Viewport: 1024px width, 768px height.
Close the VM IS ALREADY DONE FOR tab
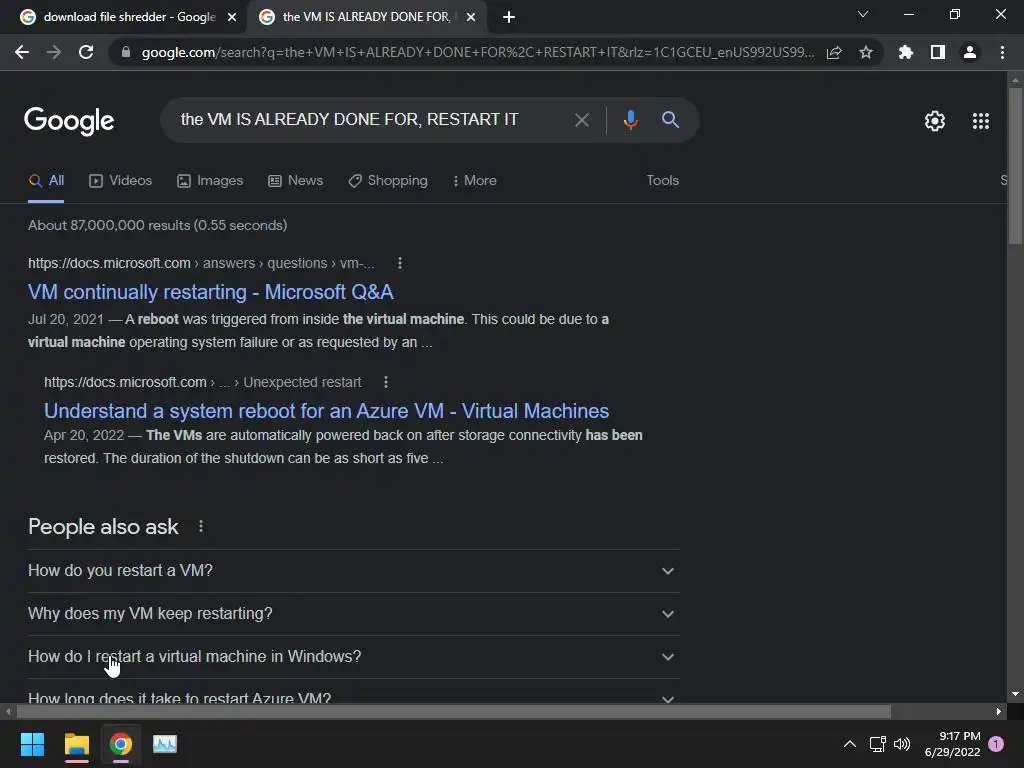[x=471, y=17]
